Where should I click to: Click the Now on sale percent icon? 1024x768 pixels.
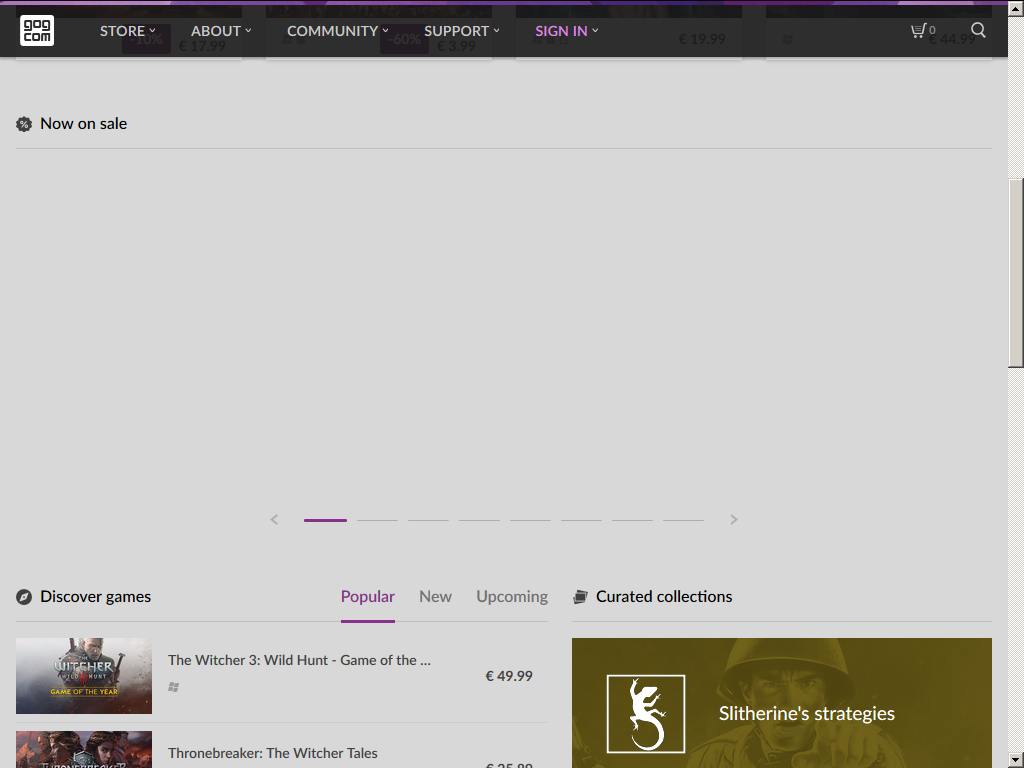coord(24,124)
